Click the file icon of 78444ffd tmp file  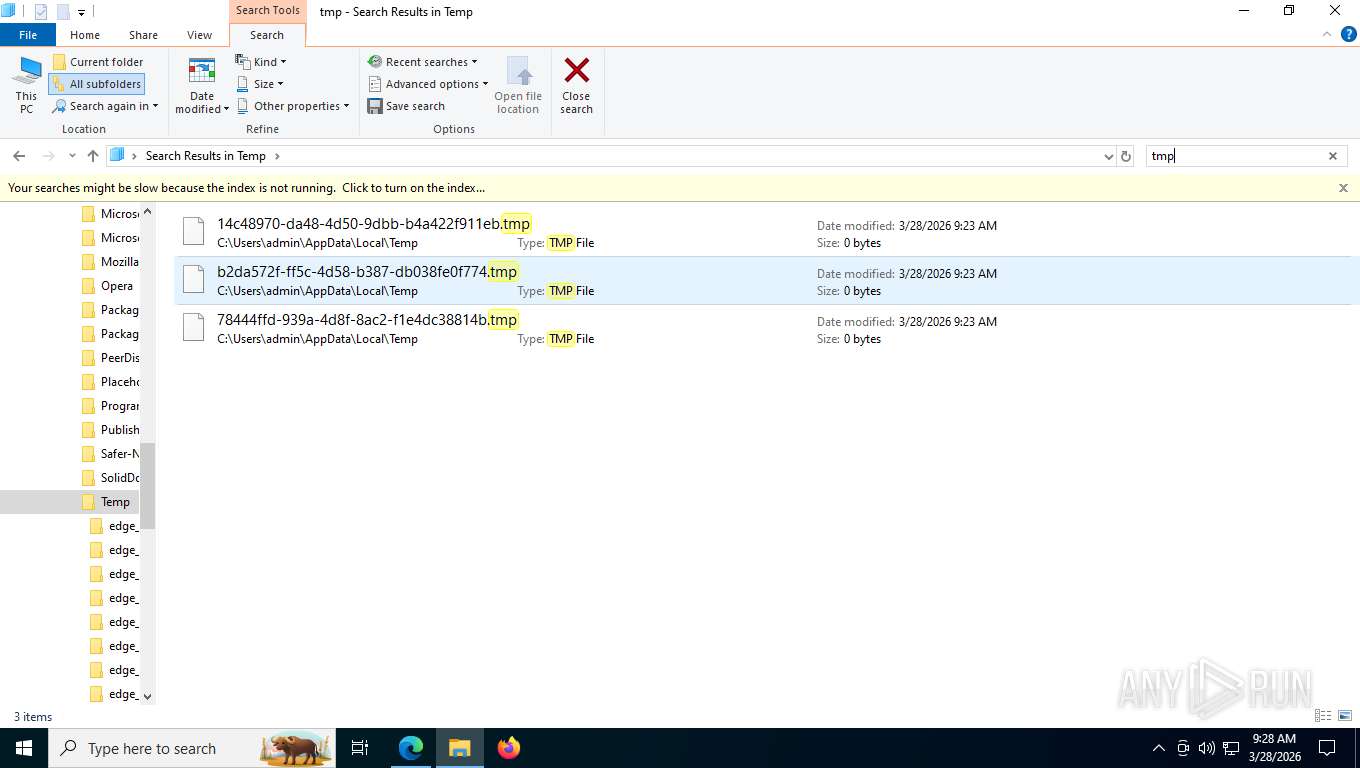click(x=194, y=328)
